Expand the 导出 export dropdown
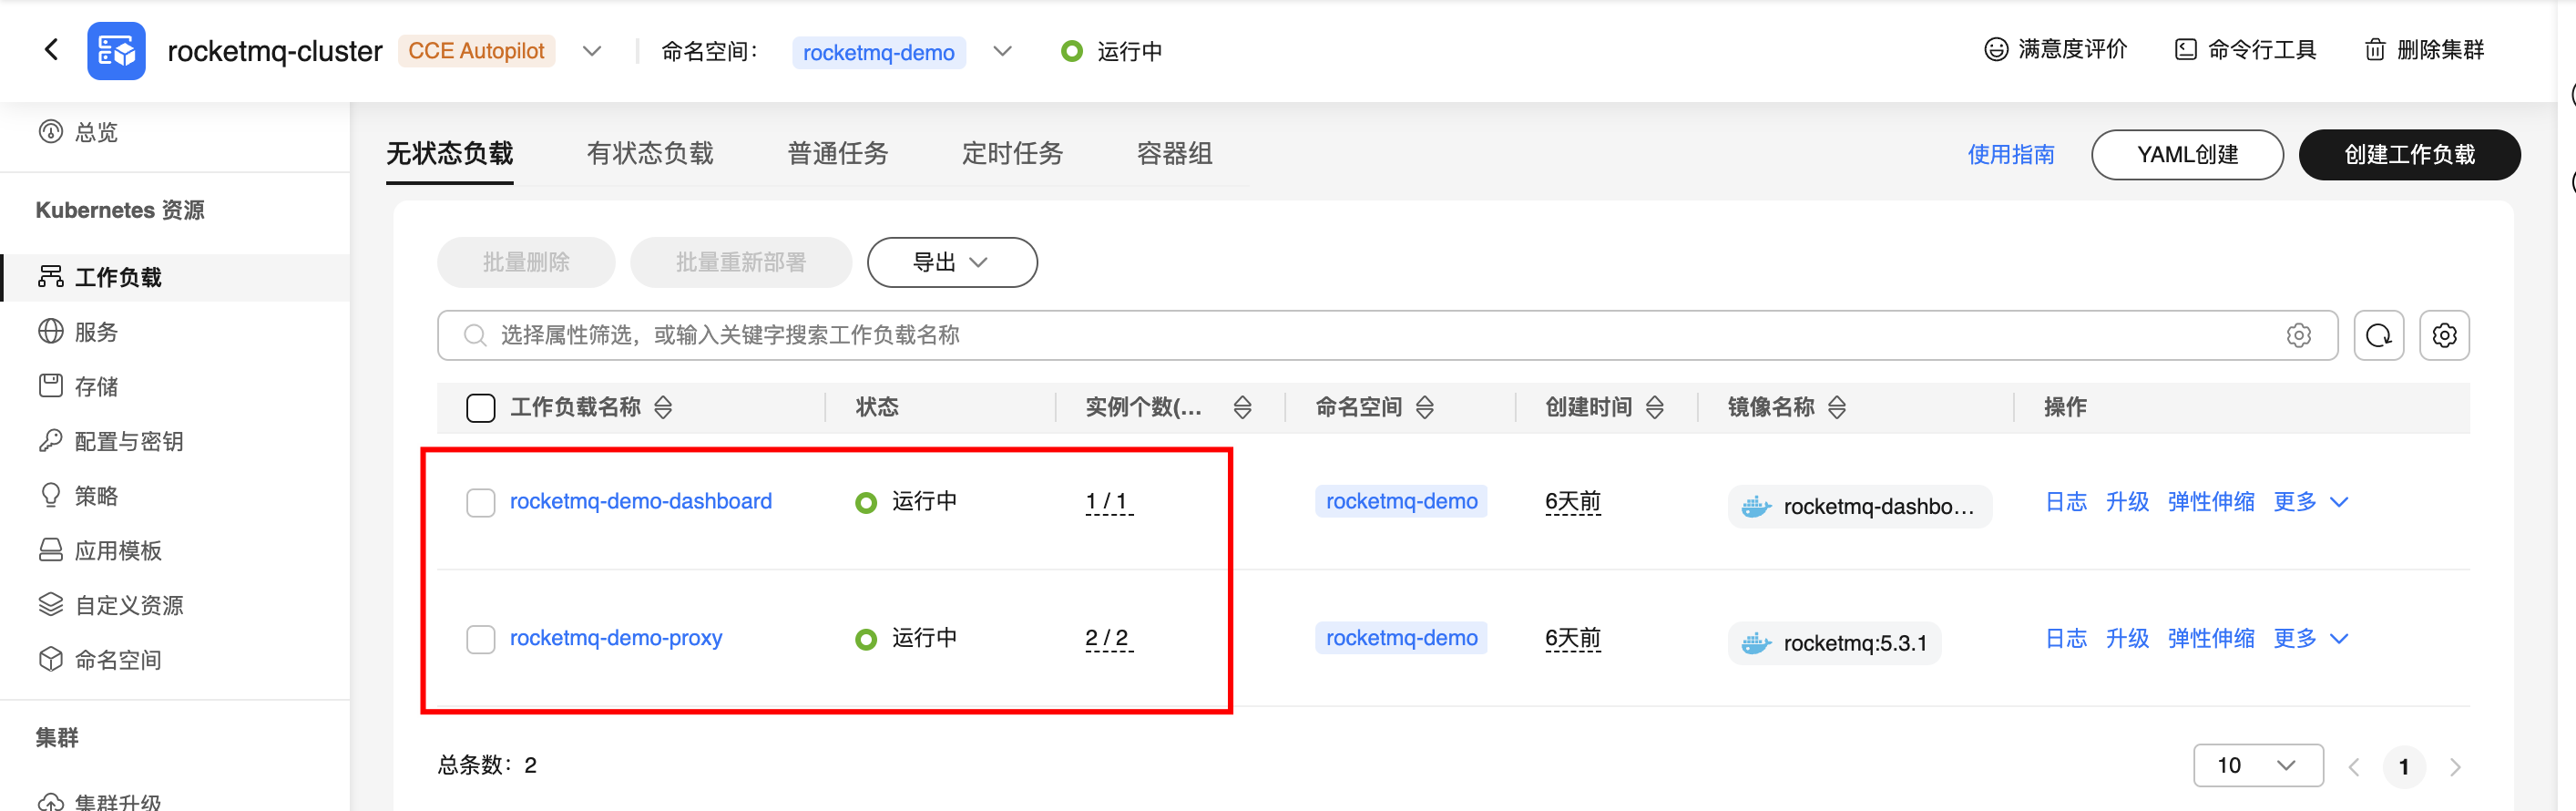This screenshot has height=811, width=2576. click(x=951, y=262)
